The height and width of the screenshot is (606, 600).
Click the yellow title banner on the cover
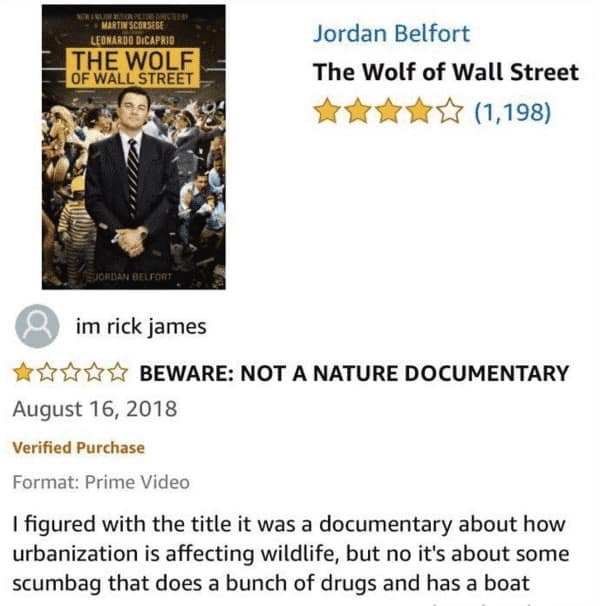click(133, 68)
